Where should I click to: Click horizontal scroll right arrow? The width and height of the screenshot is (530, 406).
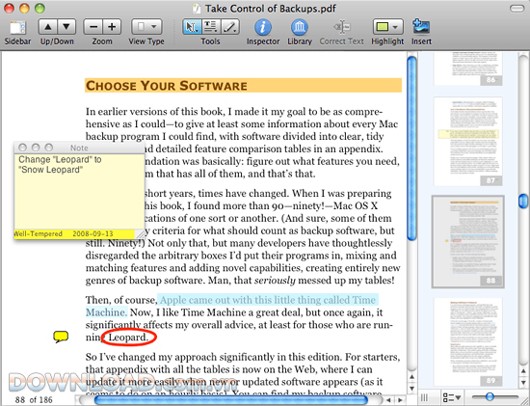[x=400, y=400]
